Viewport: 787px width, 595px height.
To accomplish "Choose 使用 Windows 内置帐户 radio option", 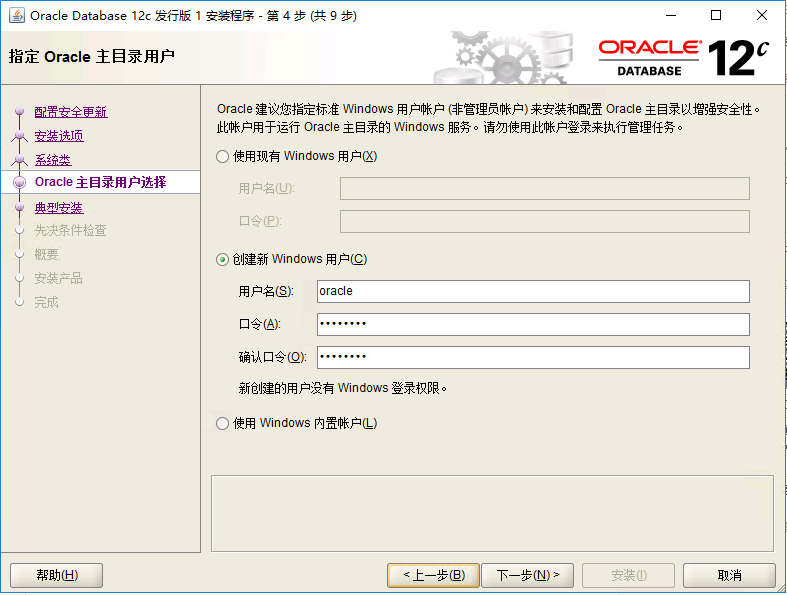I will tap(222, 423).
